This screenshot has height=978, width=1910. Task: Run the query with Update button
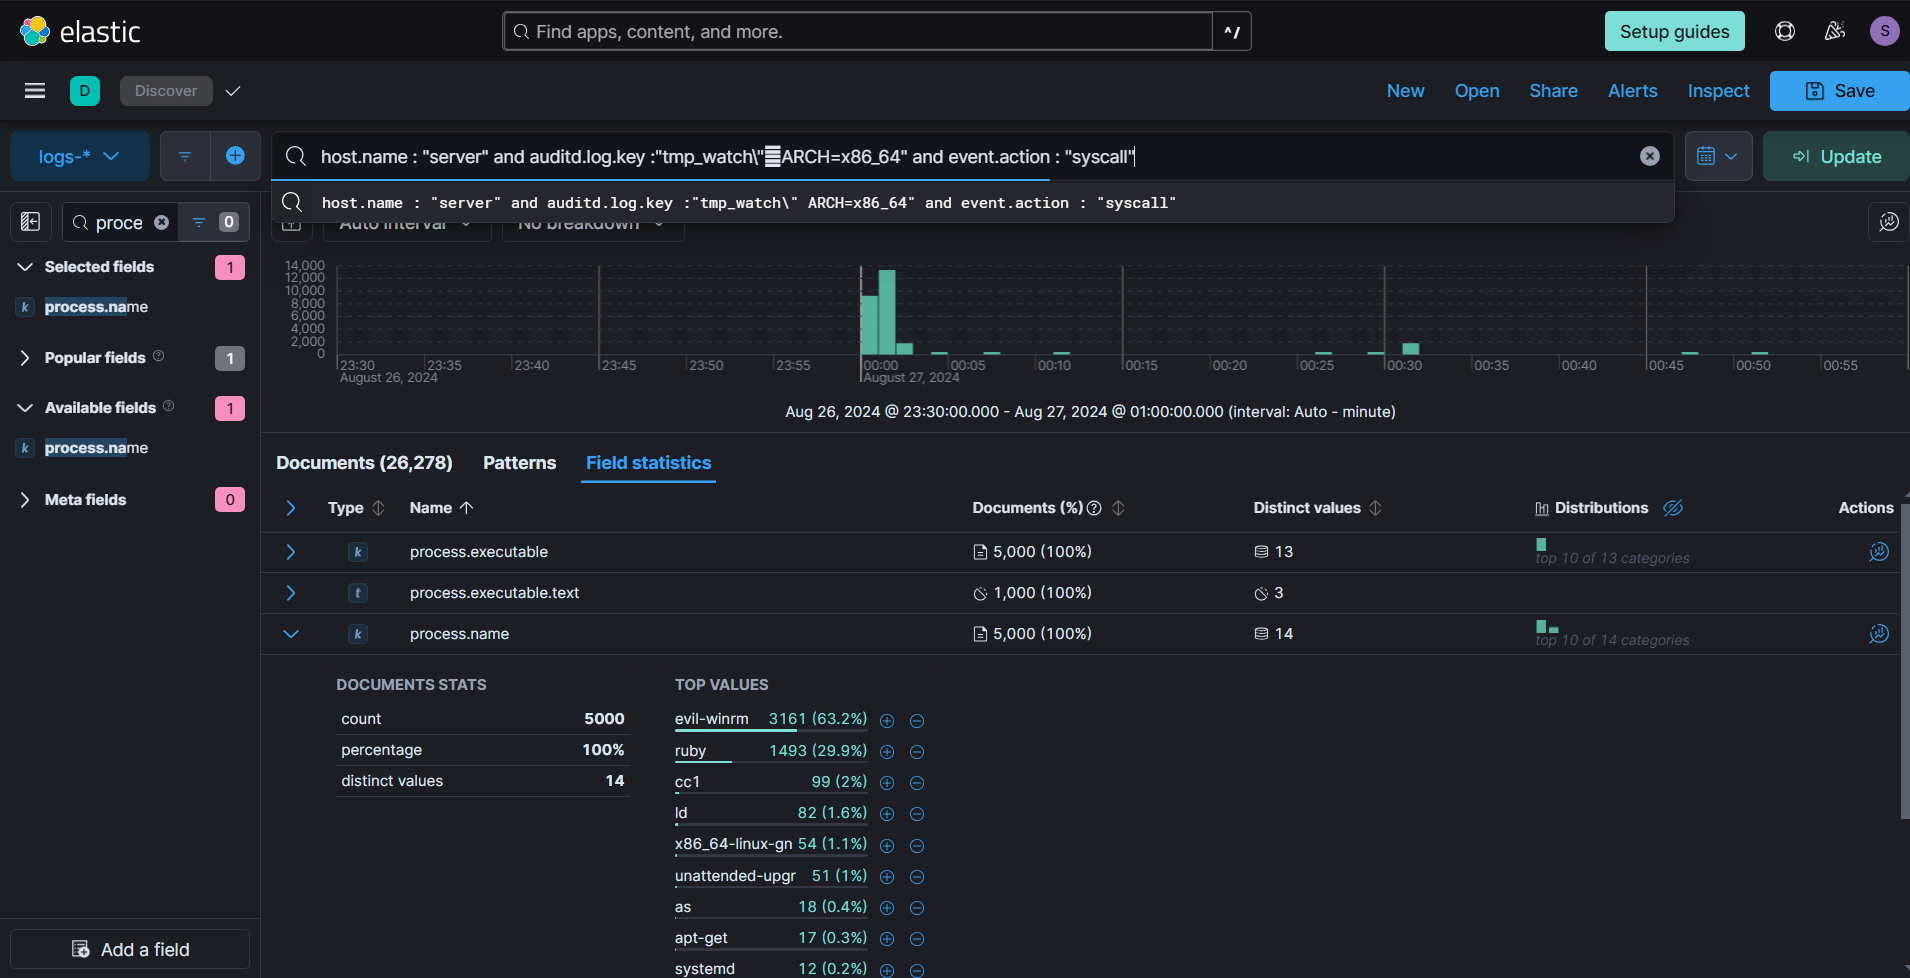pyautogui.click(x=1836, y=156)
